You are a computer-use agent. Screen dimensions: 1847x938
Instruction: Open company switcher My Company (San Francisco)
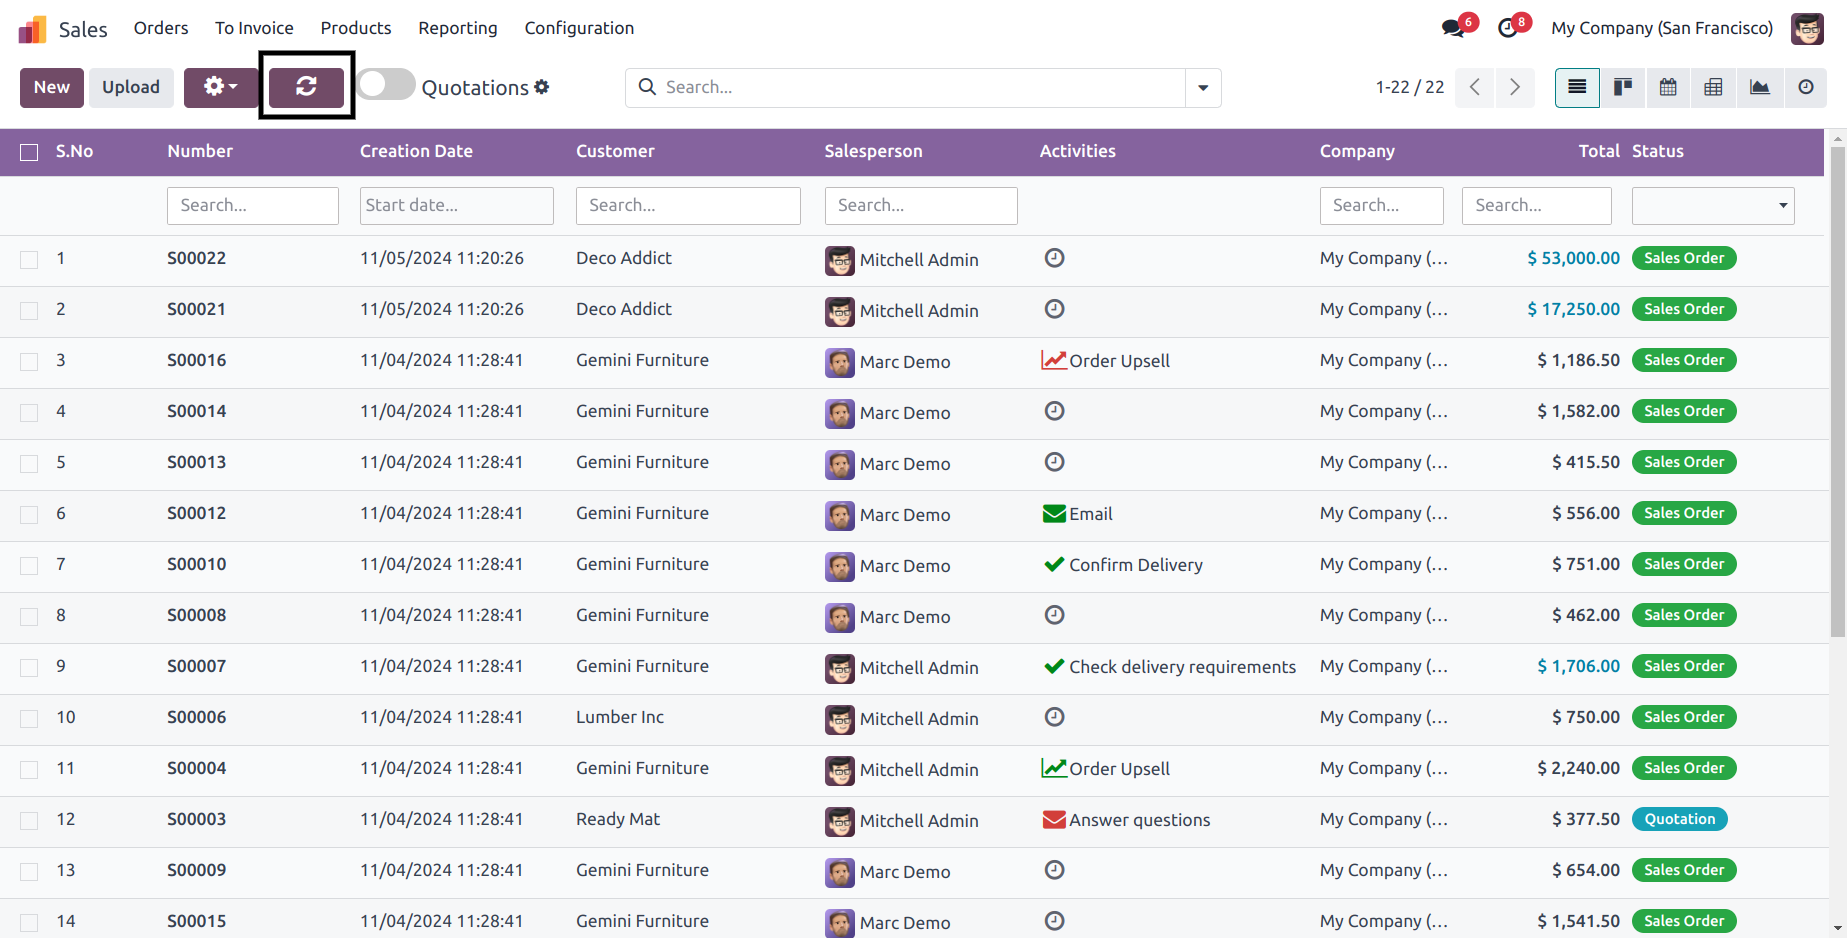pos(1662,28)
